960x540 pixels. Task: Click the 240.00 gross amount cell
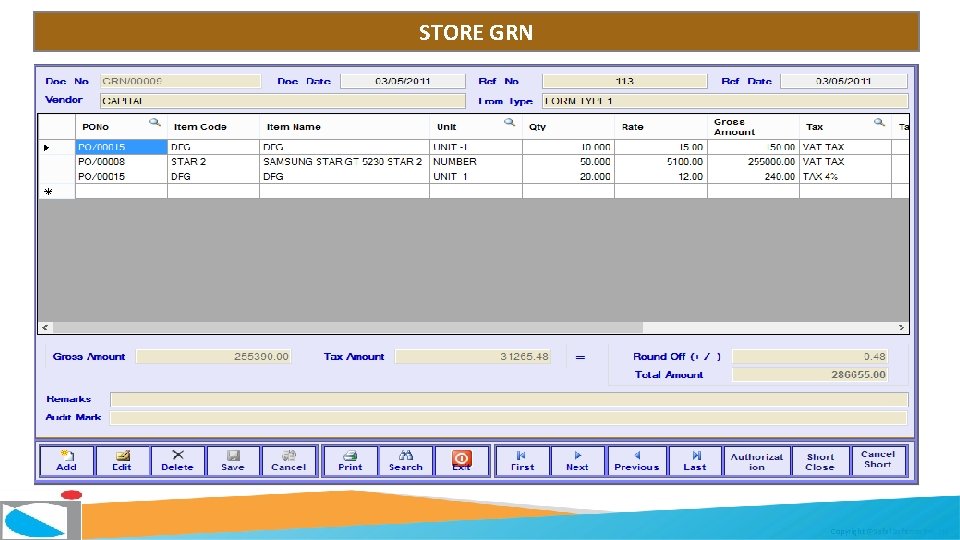tap(753, 176)
